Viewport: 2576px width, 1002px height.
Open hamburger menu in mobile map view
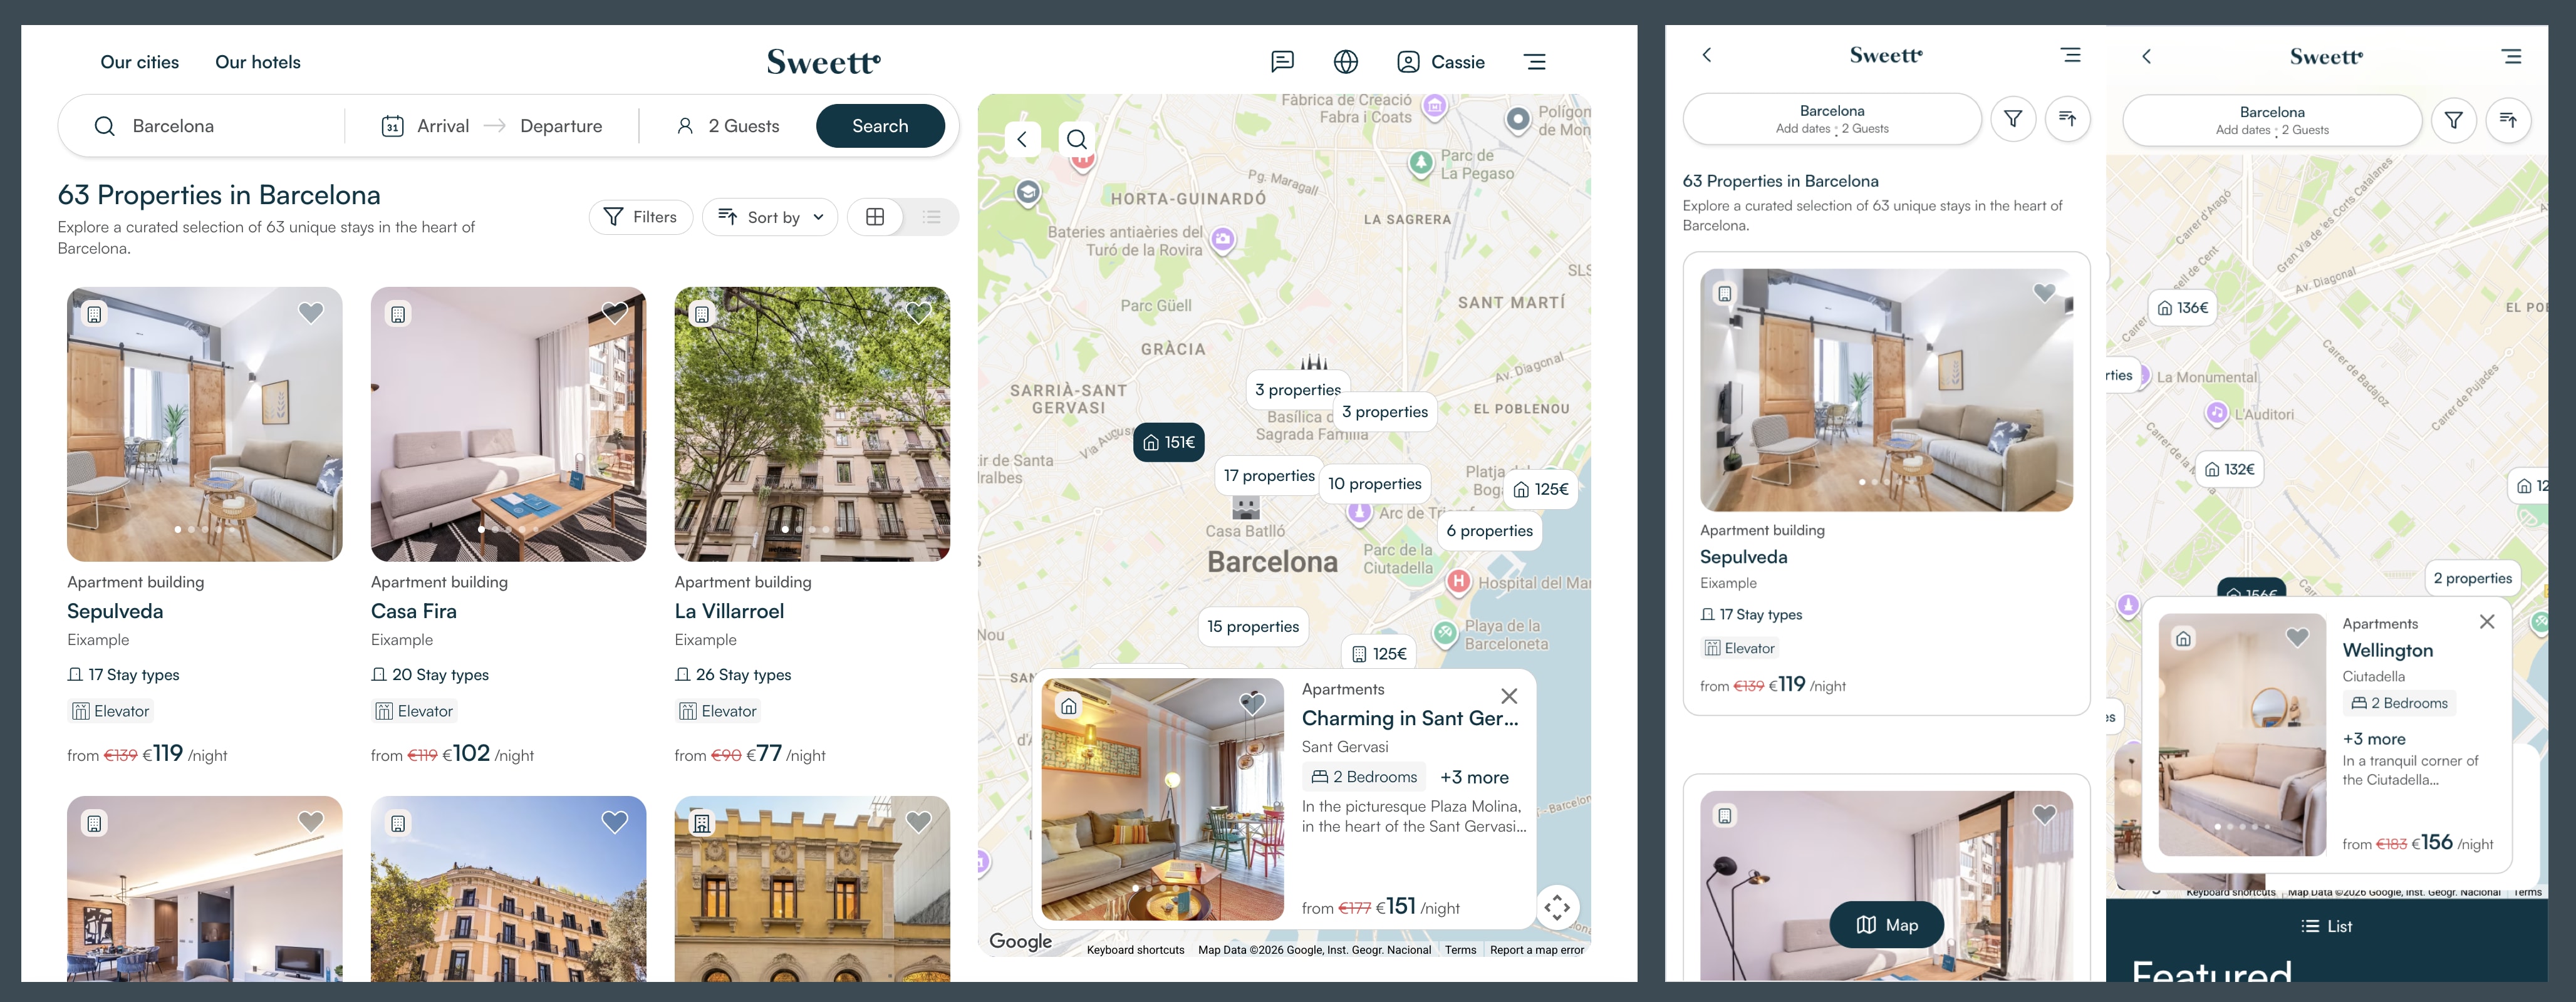(x=2511, y=56)
